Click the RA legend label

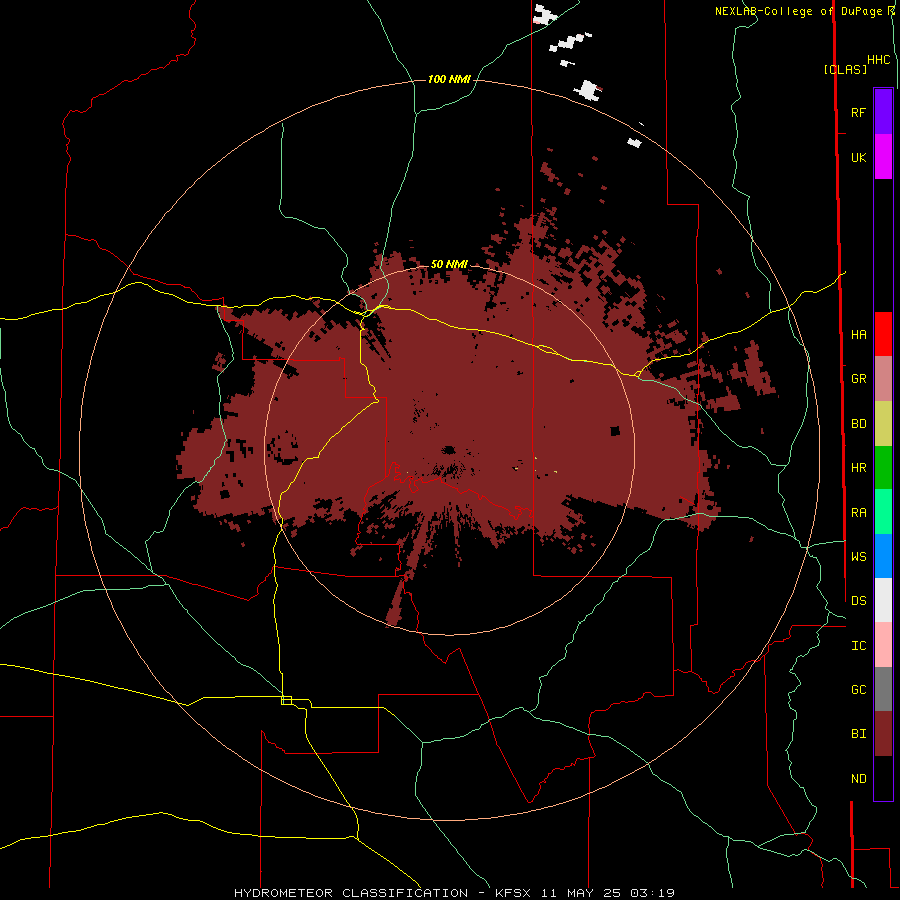coord(859,512)
